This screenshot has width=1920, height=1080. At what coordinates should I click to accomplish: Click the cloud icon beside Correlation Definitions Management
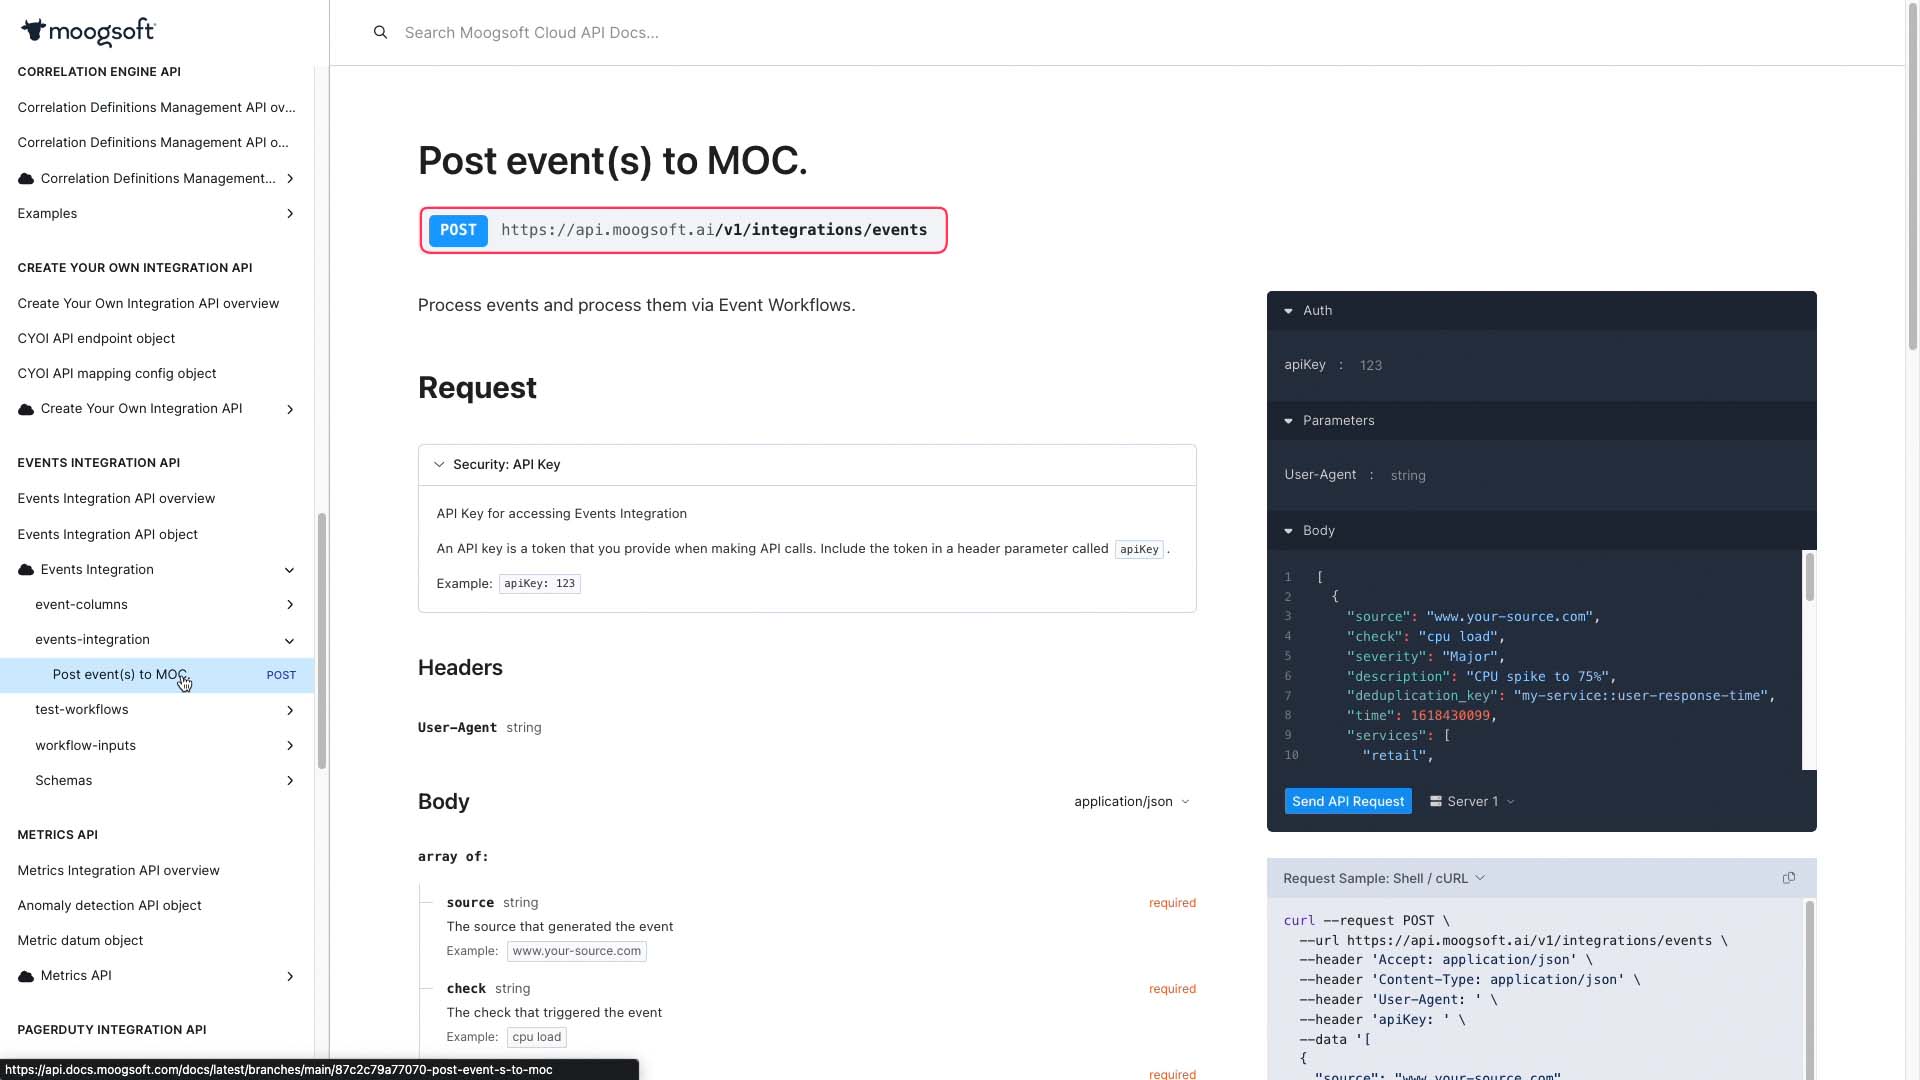[x=26, y=179]
